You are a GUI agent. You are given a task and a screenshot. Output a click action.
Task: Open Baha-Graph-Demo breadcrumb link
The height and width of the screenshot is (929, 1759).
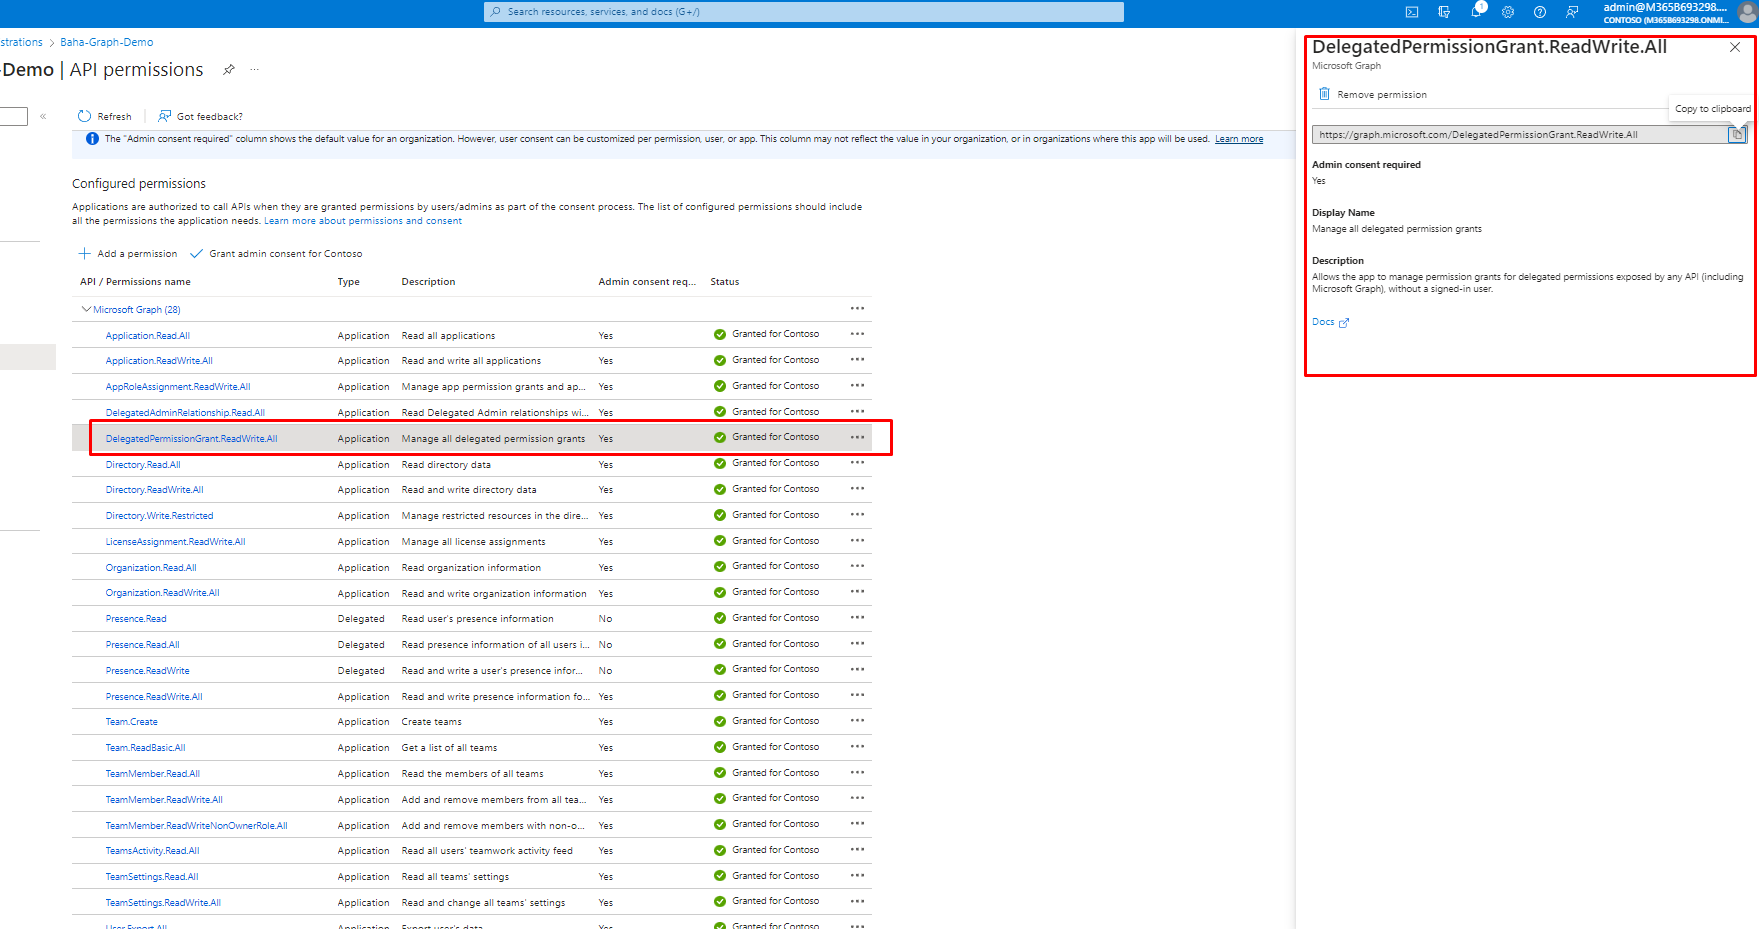(x=106, y=41)
